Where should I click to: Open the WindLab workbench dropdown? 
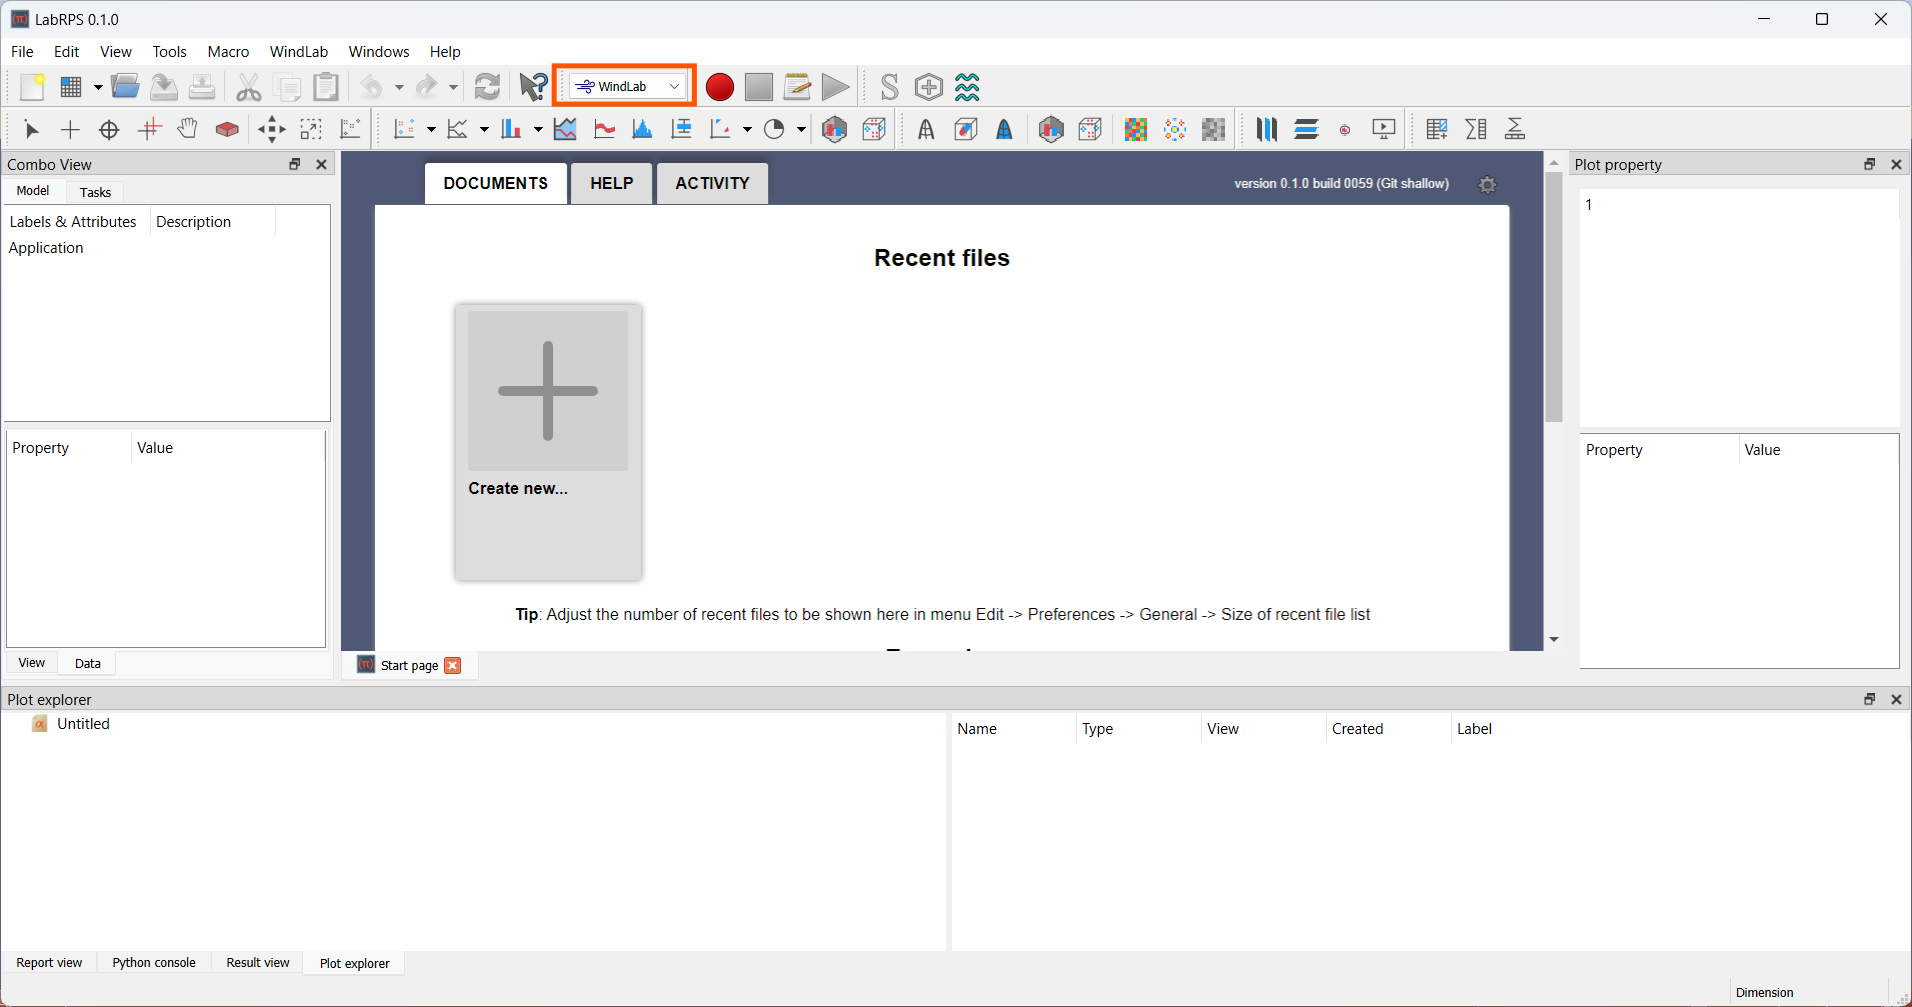(x=627, y=87)
